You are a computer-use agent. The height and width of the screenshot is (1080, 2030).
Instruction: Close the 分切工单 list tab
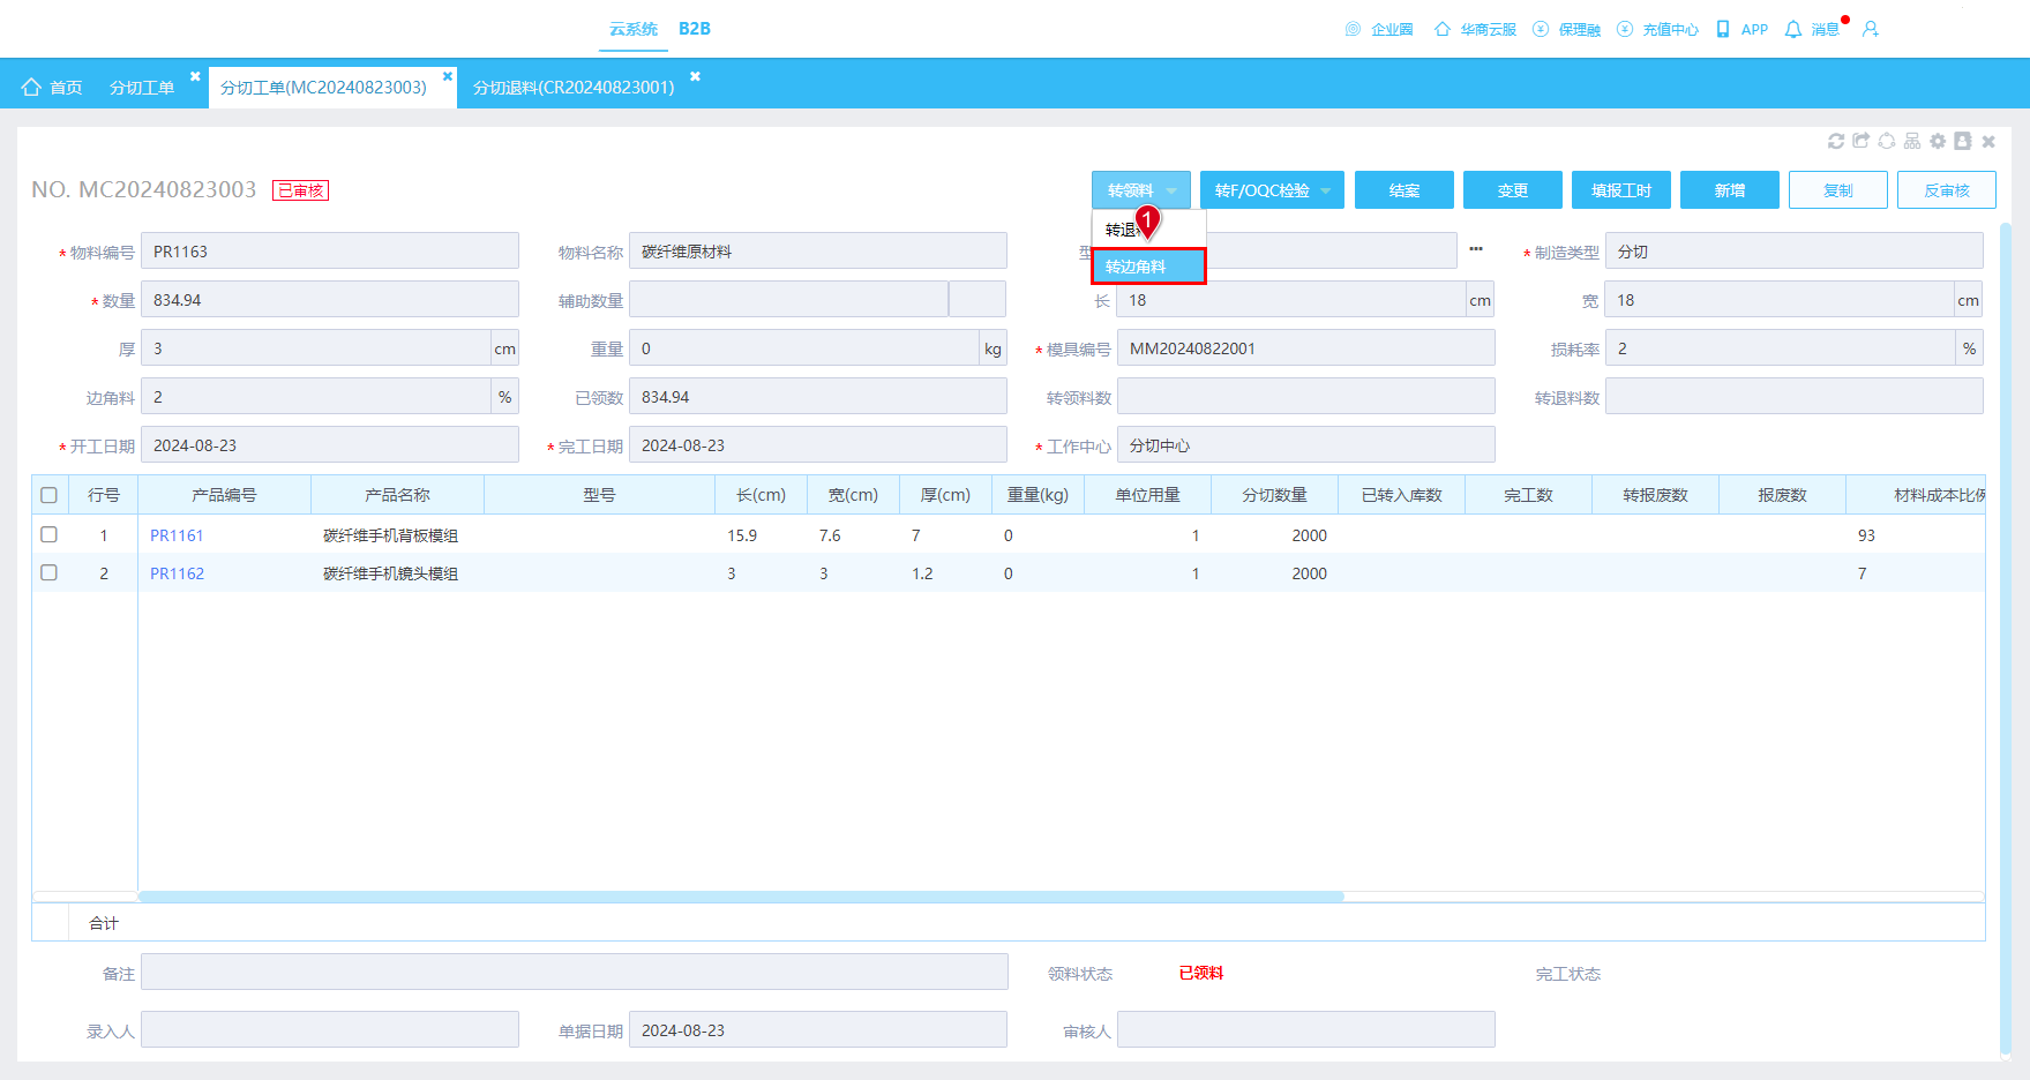point(195,77)
